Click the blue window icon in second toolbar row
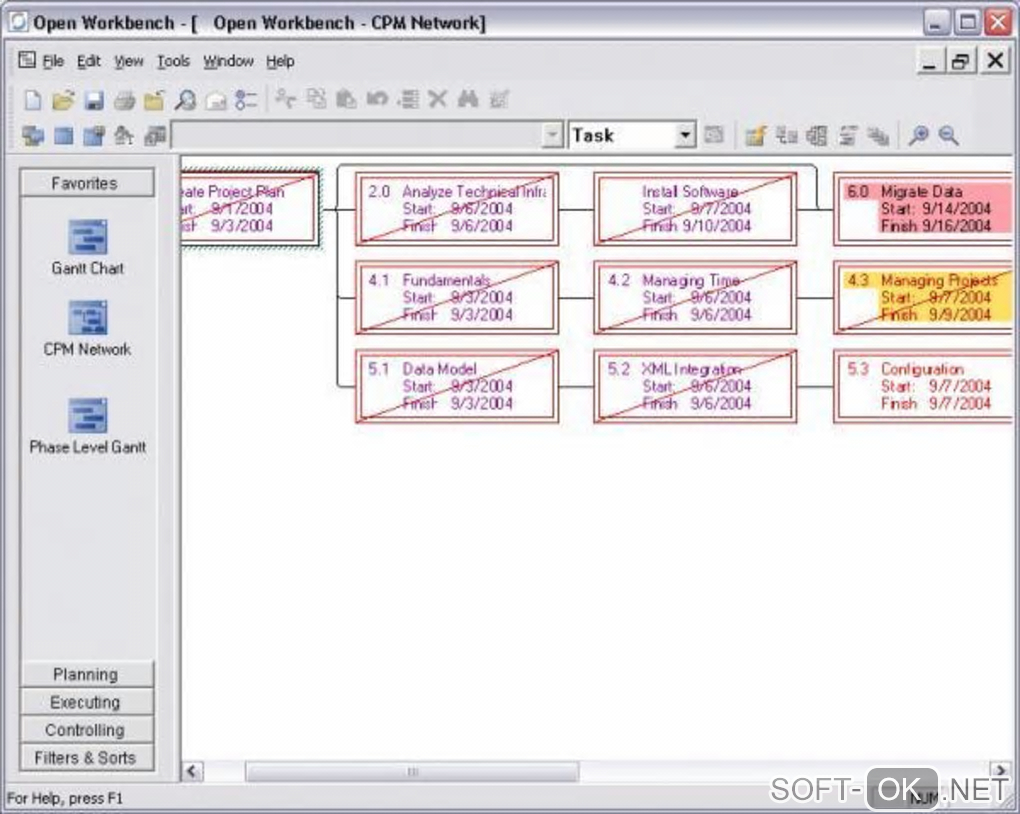 (x=64, y=135)
